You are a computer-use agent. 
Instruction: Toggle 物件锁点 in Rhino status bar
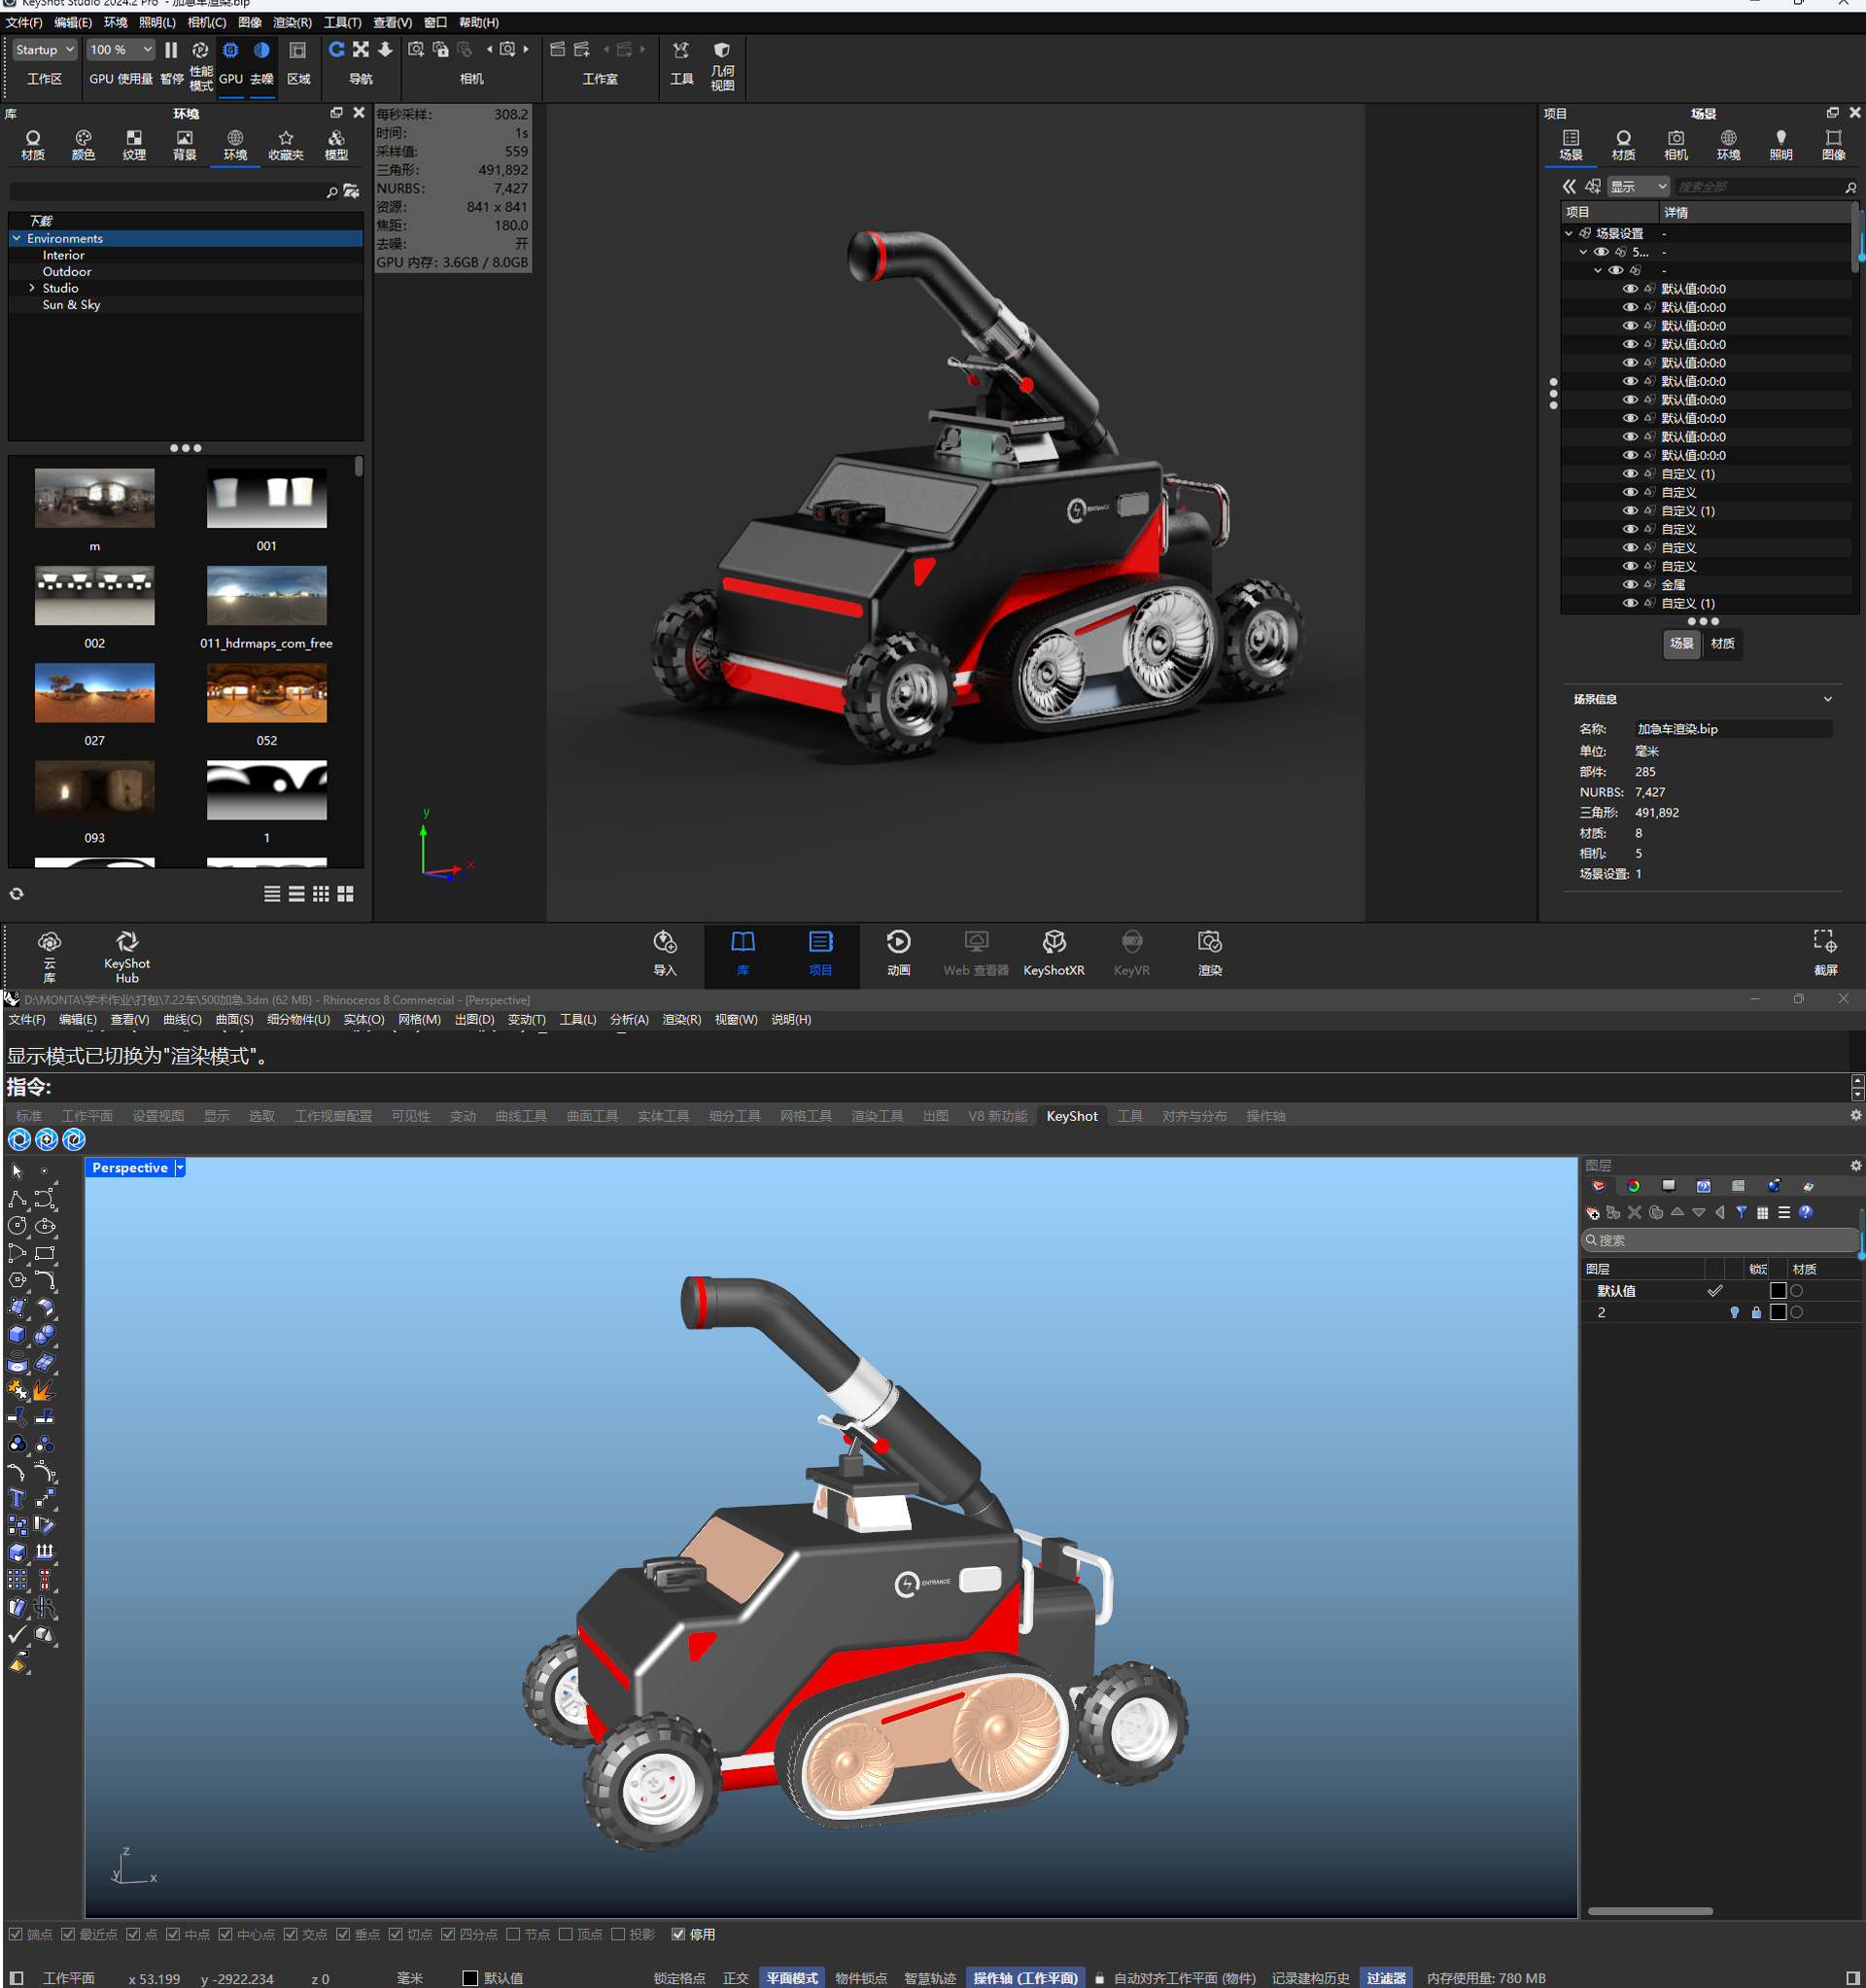coord(860,1978)
